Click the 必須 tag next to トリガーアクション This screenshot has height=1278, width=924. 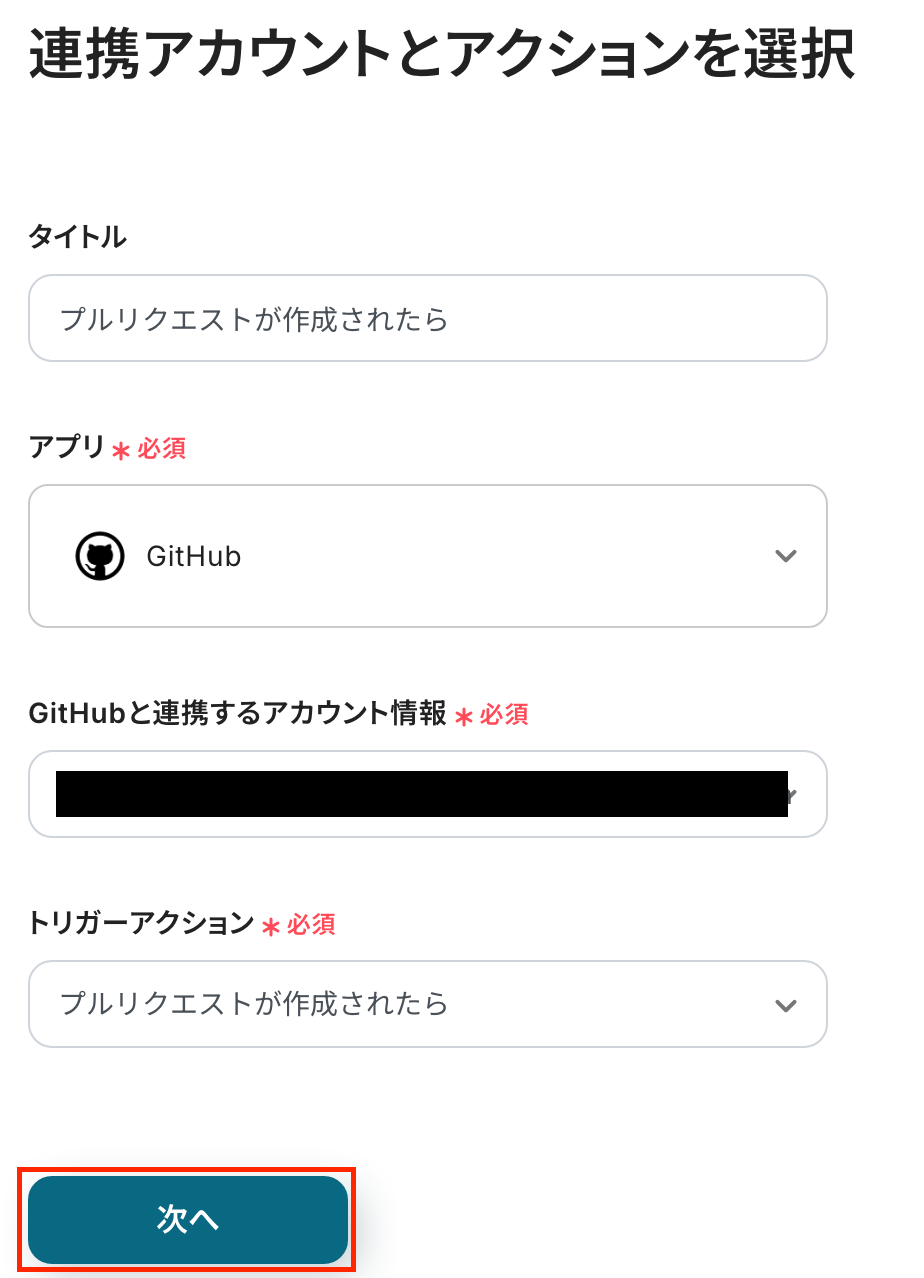coord(311,925)
